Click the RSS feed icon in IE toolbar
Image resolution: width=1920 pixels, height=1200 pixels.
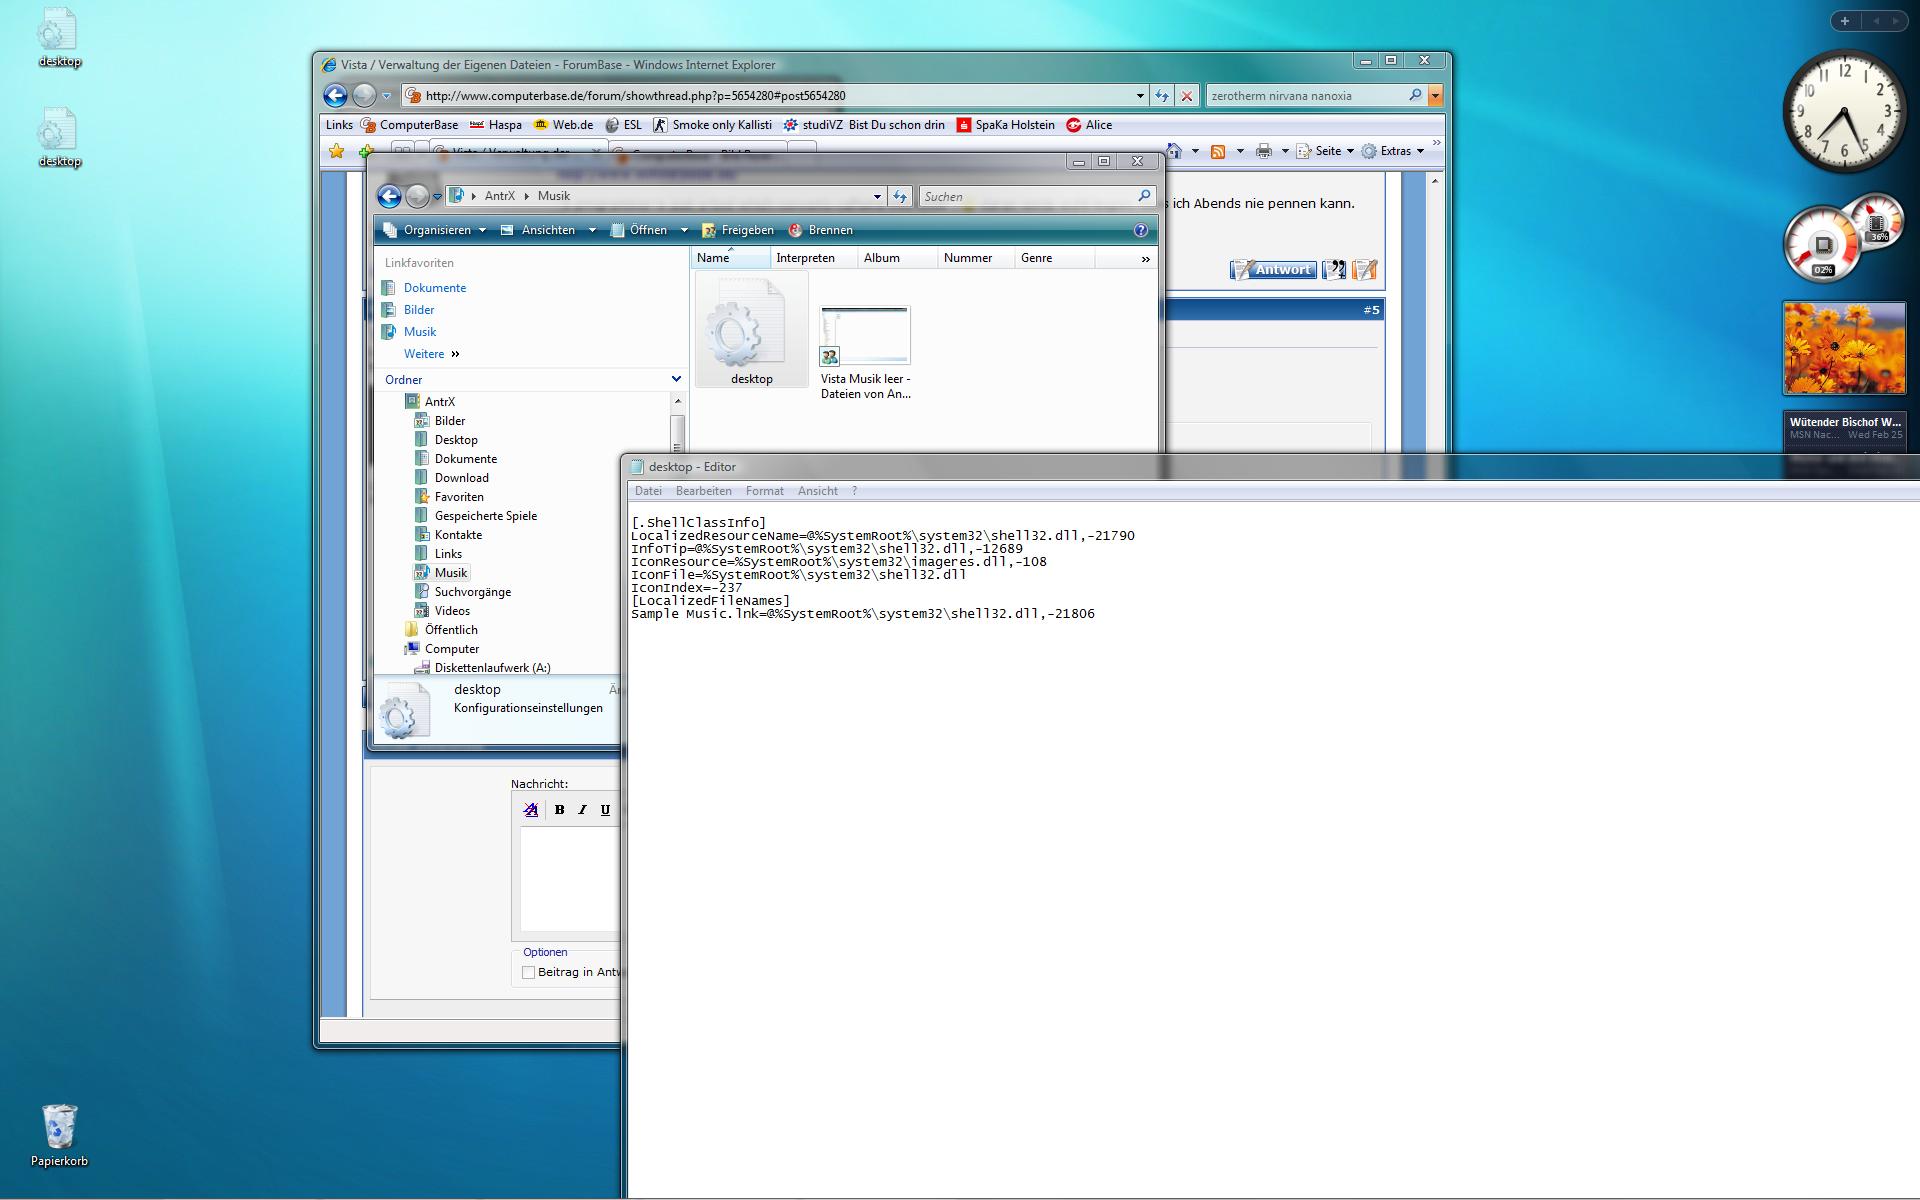(x=1218, y=151)
